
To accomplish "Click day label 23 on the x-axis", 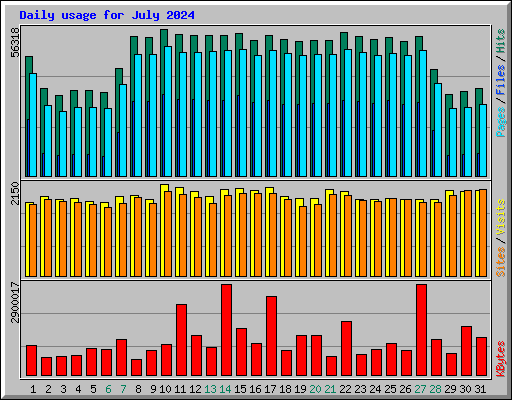I will click(x=360, y=389).
